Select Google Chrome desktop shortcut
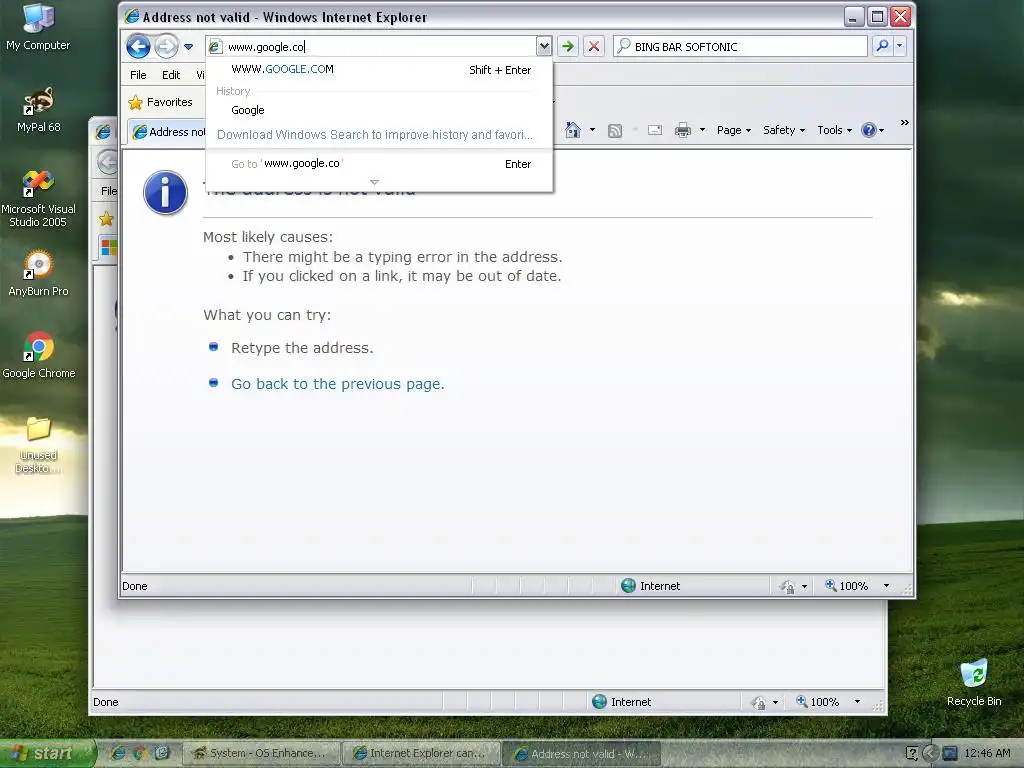This screenshot has height=768, width=1024. 39,356
